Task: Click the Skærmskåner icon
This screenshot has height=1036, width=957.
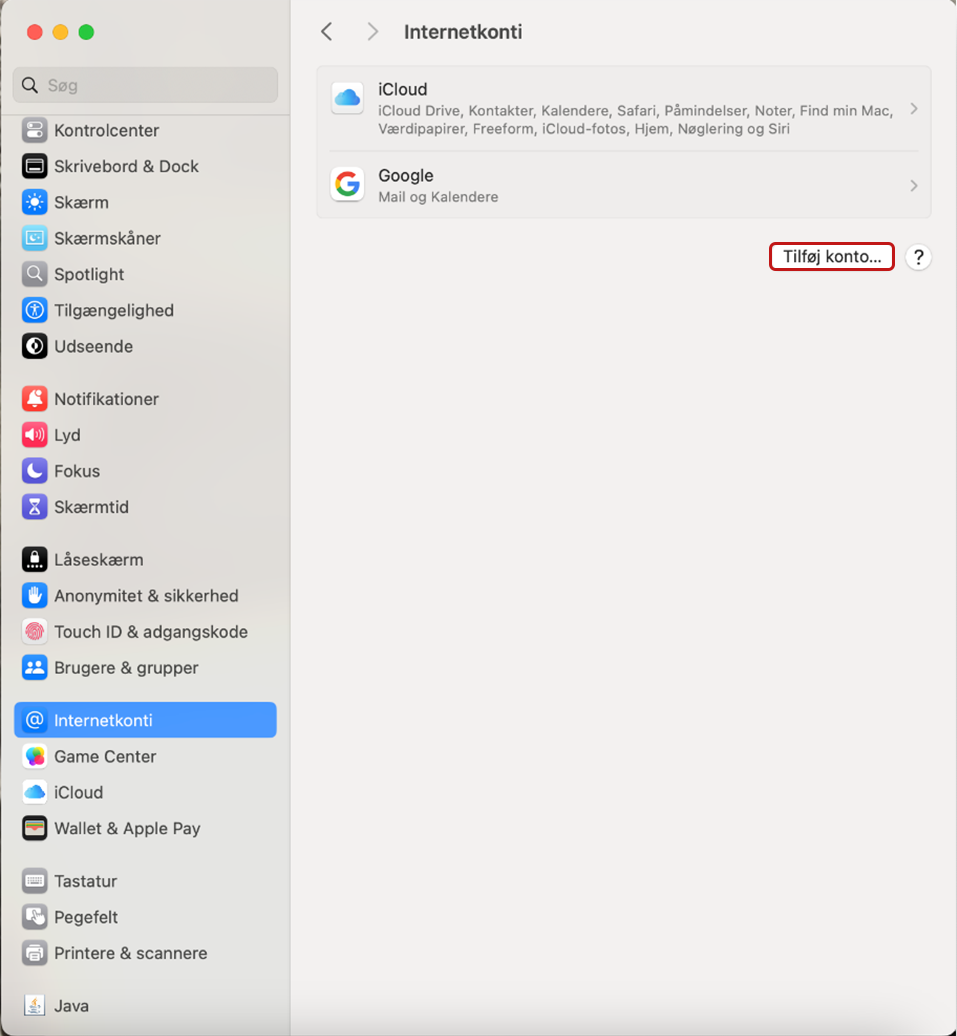Action: [34, 239]
